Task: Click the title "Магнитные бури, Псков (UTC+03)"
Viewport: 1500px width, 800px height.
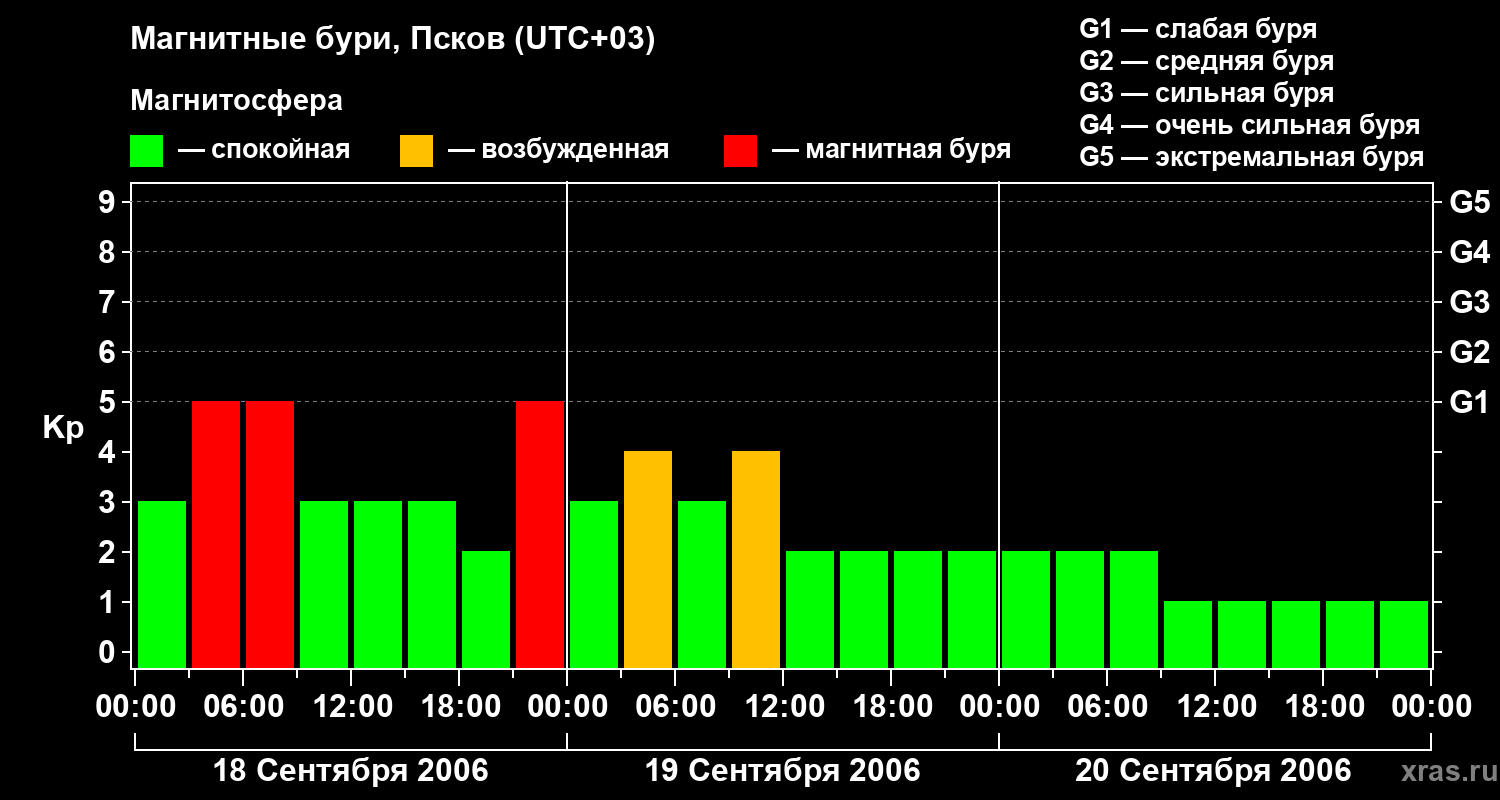Action: click(393, 40)
